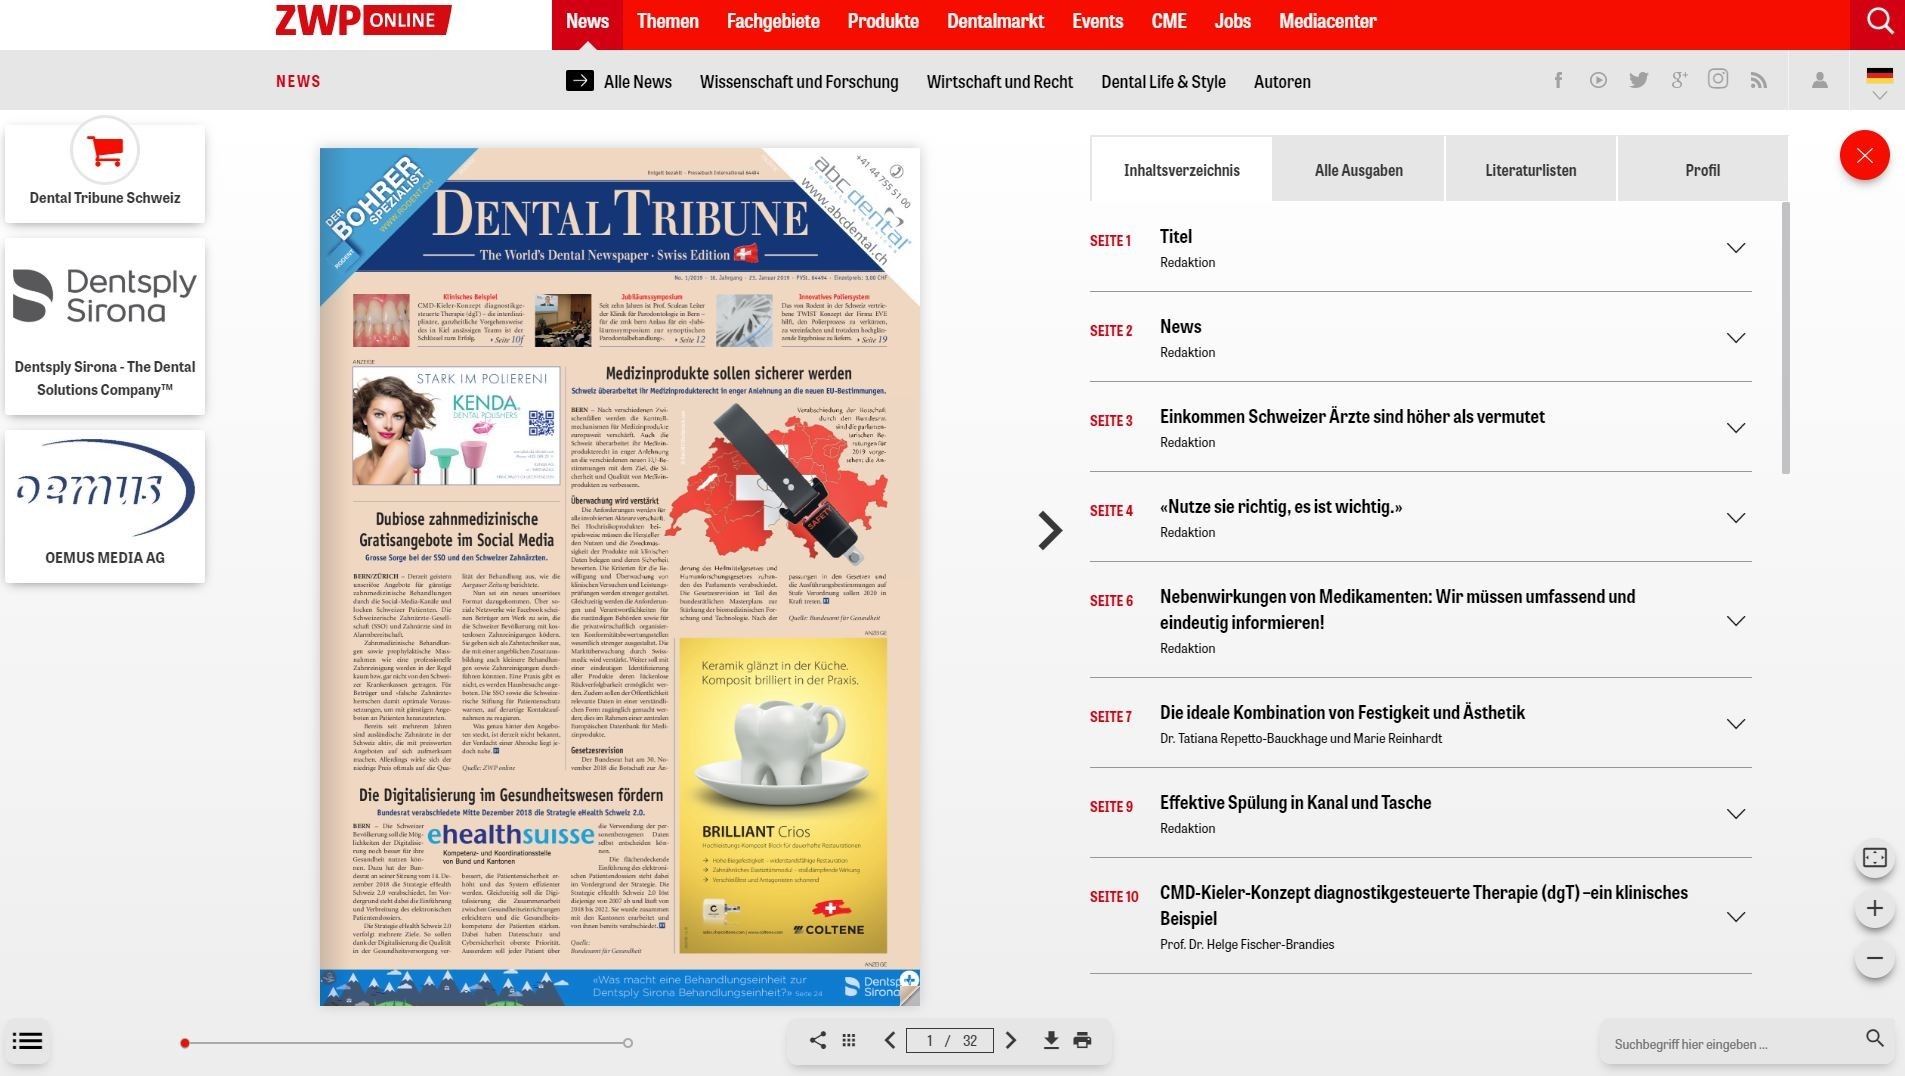This screenshot has width=1905, height=1076.
Task: Go to next page with the large arrow
Action: [x=1049, y=530]
